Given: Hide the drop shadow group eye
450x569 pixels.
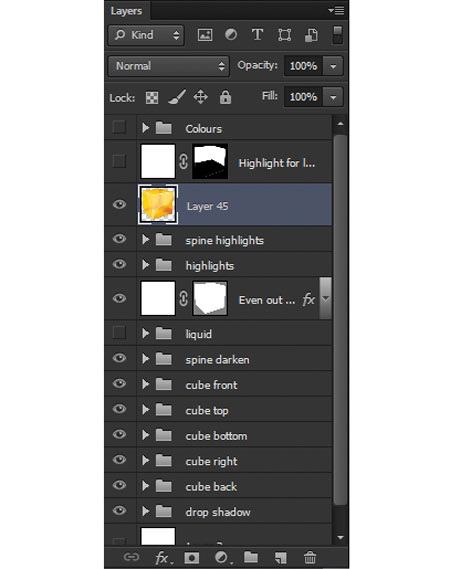Looking at the screenshot, I should coord(119,511).
